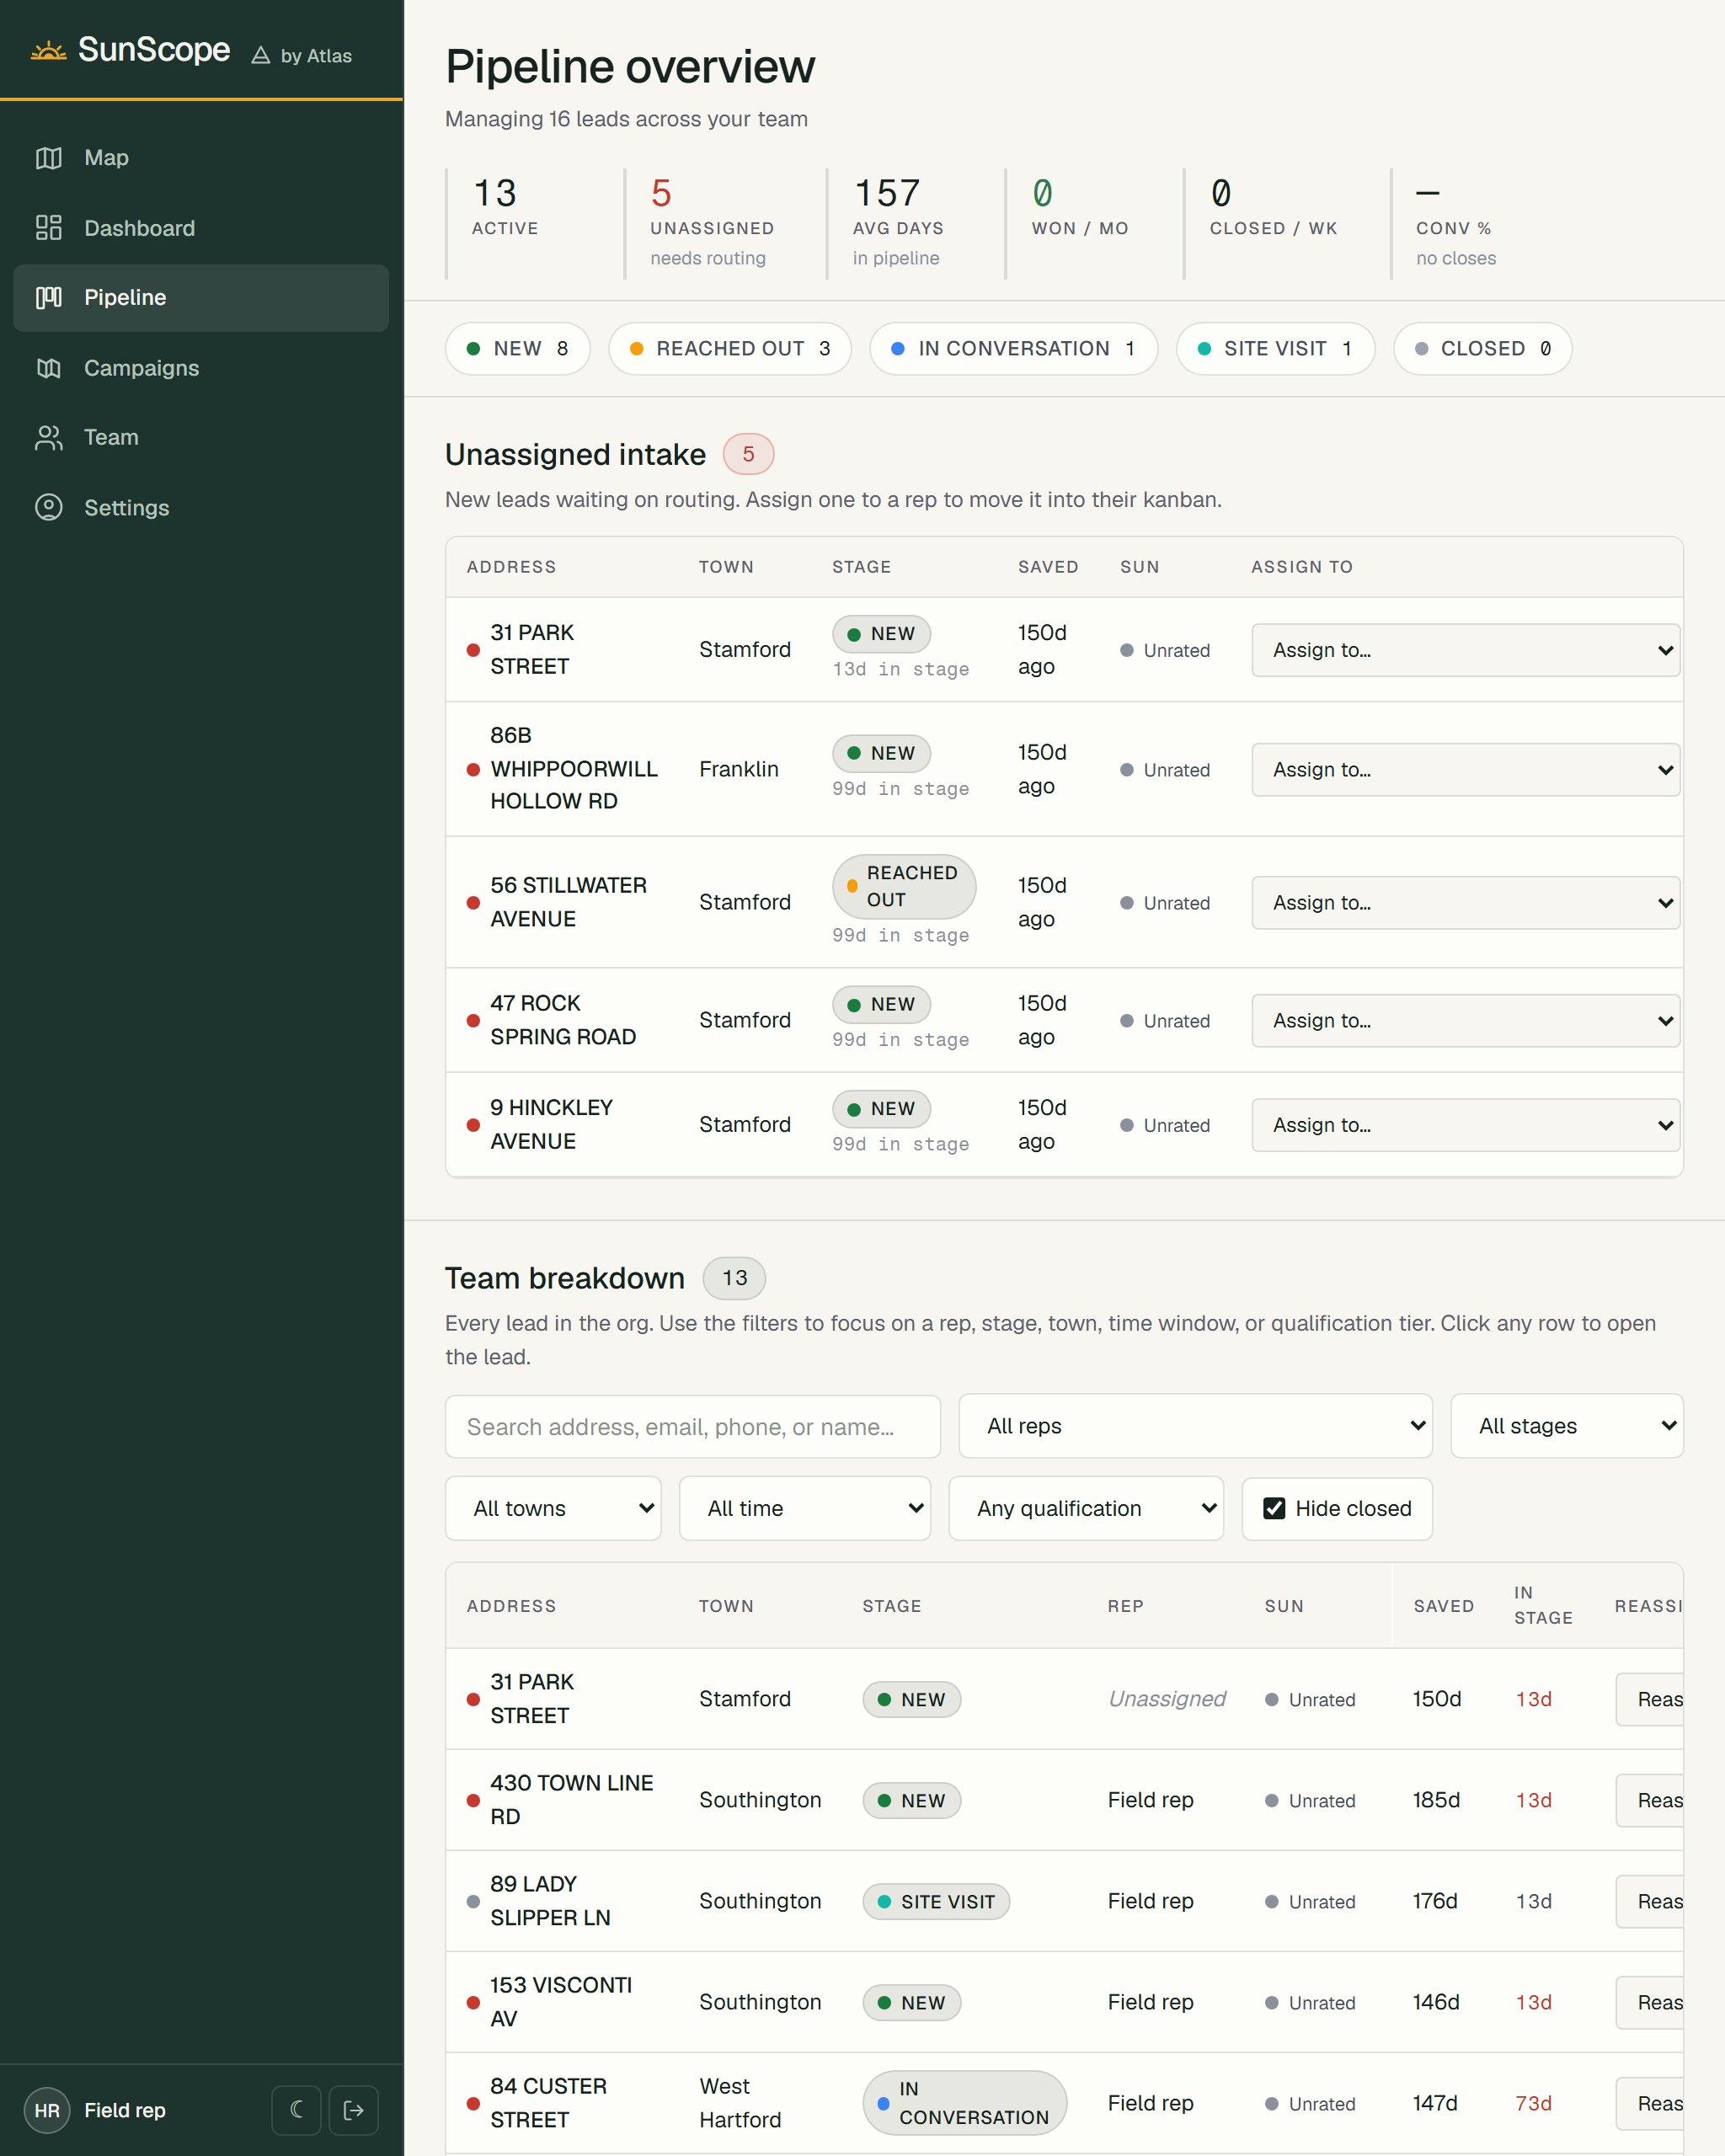Click the Team people icon
The width and height of the screenshot is (1725, 2156).
[x=49, y=438]
